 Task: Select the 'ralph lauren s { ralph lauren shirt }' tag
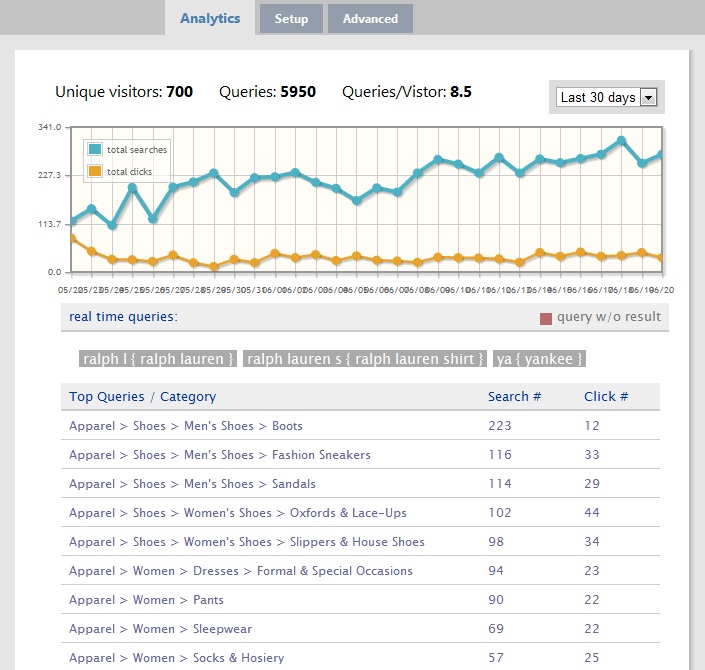point(365,359)
